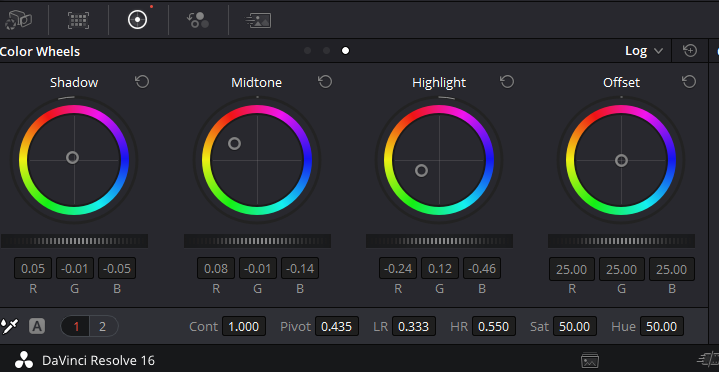Reset all color wheels icon
Viewport: 719px width, 372px height.
tap(690, 50)
